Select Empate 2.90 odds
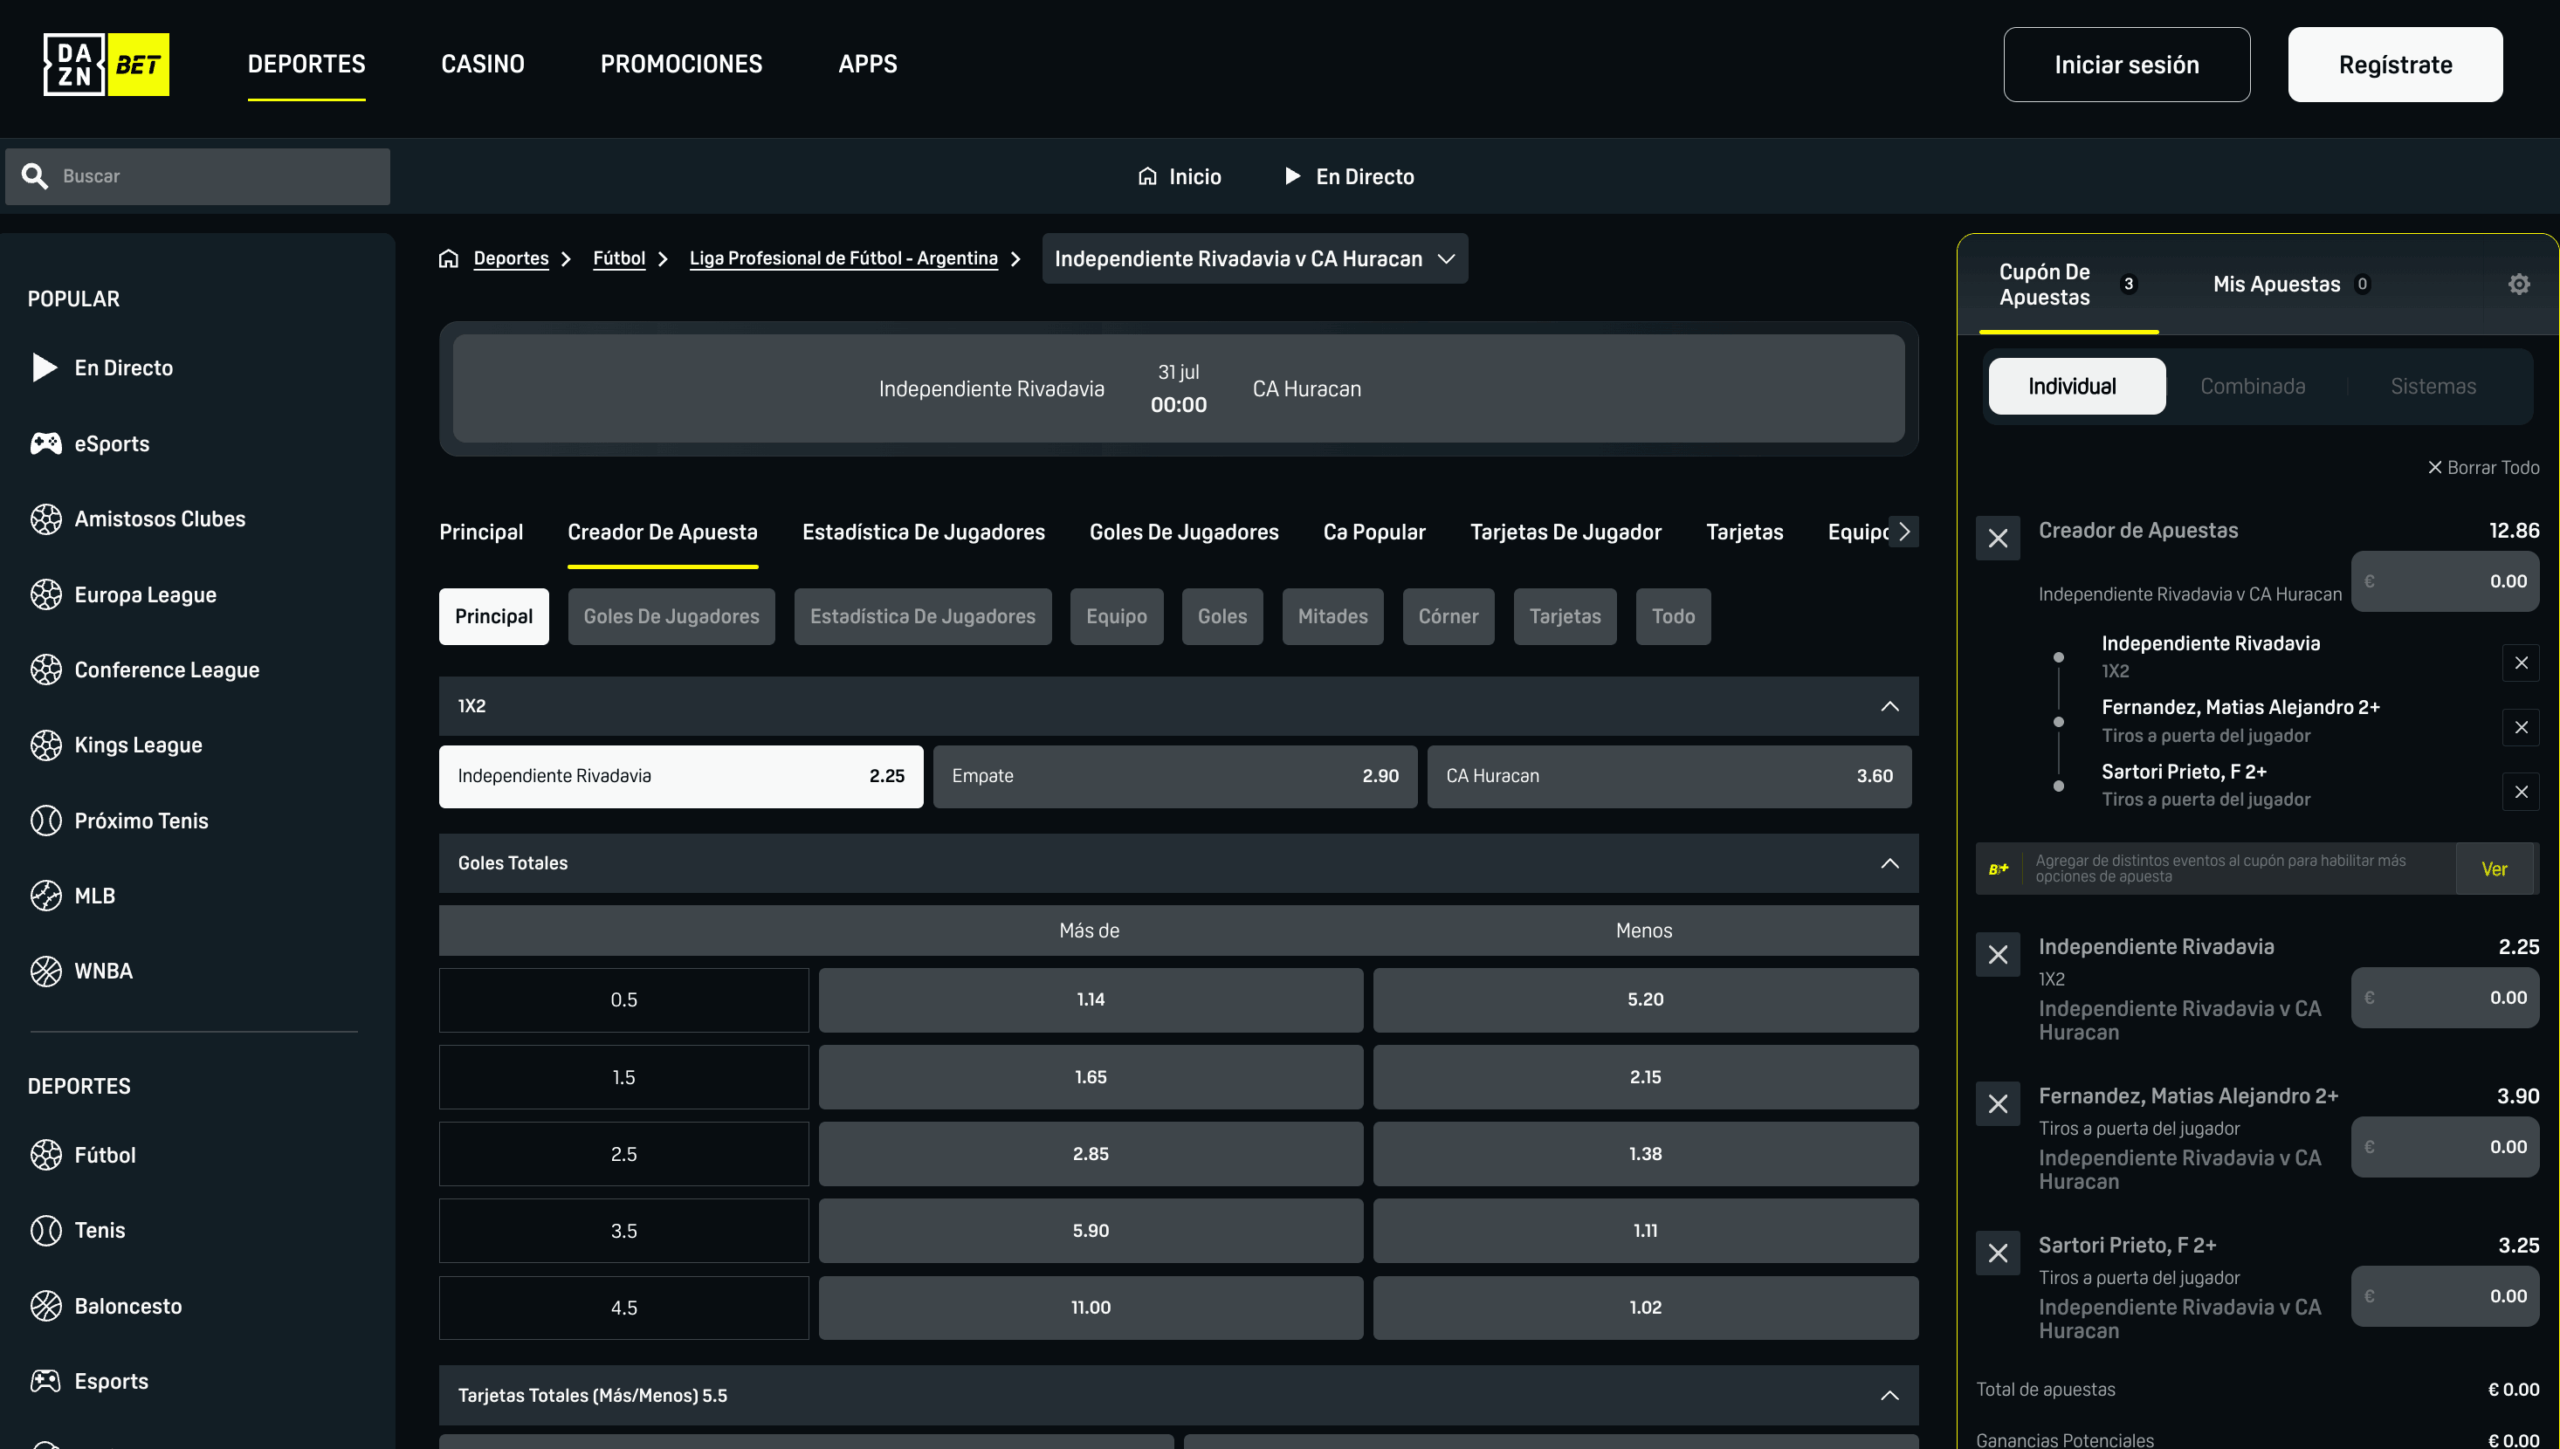This screenshot has width=2560, height=1449. point(1175,776)
